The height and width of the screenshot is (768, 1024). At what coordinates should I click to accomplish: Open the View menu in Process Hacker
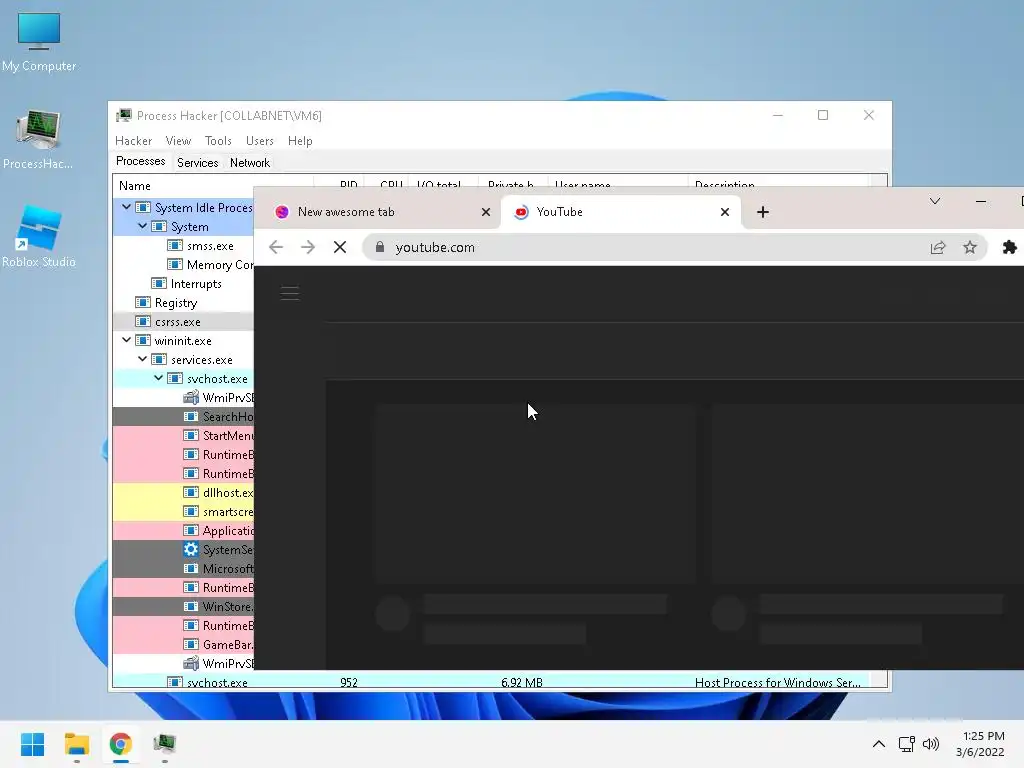[178, 140]
